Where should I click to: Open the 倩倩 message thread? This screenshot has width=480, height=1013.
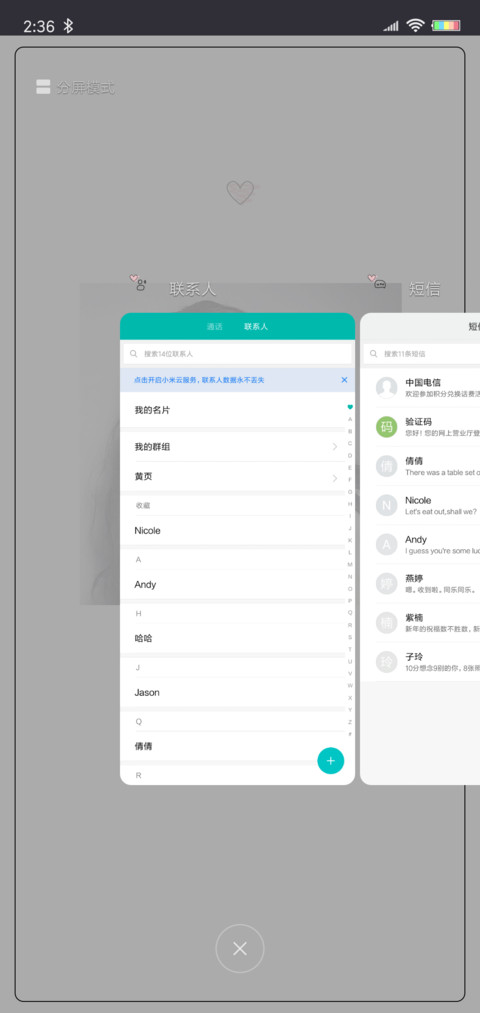[x=420, y=466]
